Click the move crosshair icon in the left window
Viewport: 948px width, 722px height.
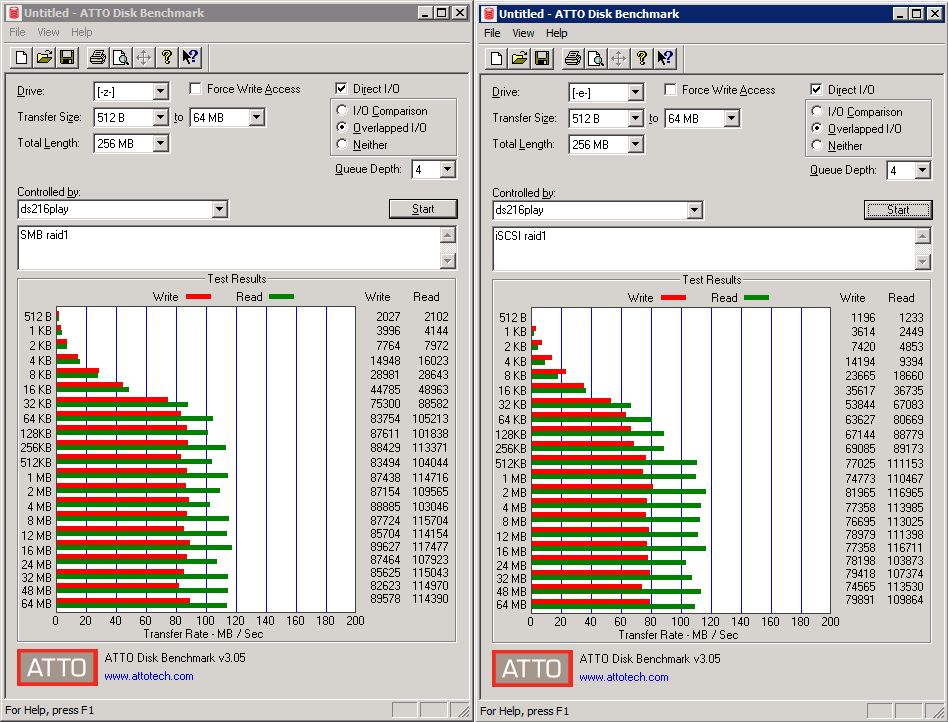[x=144, y=57]
